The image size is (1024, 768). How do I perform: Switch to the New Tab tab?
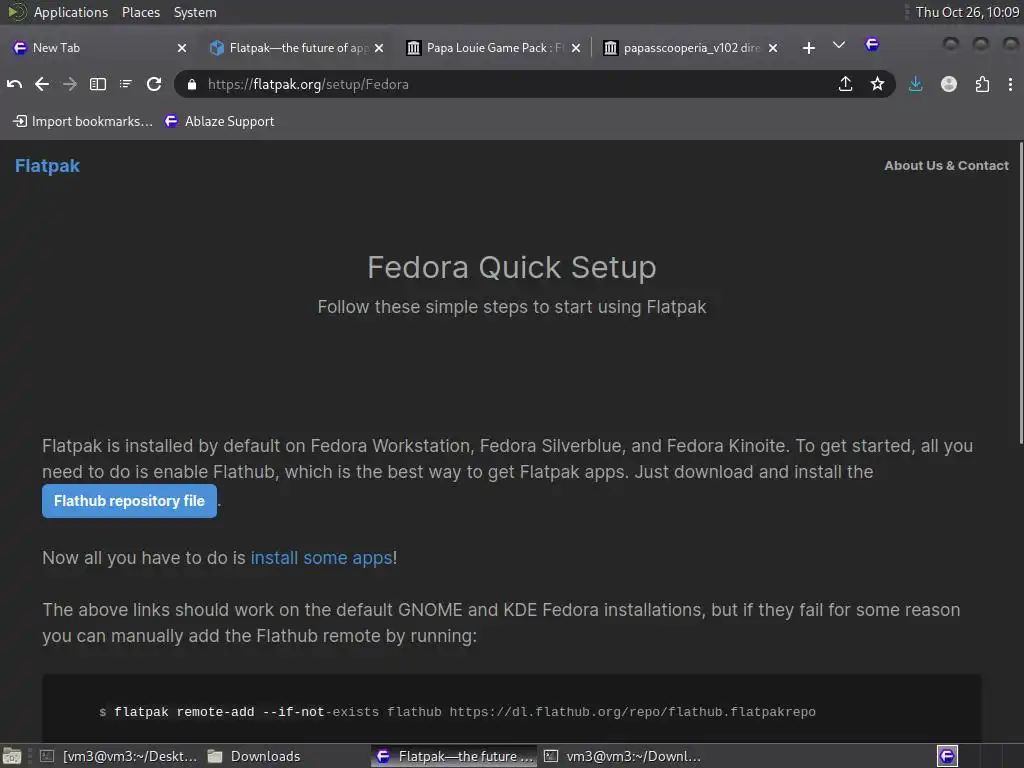point(99,48)
